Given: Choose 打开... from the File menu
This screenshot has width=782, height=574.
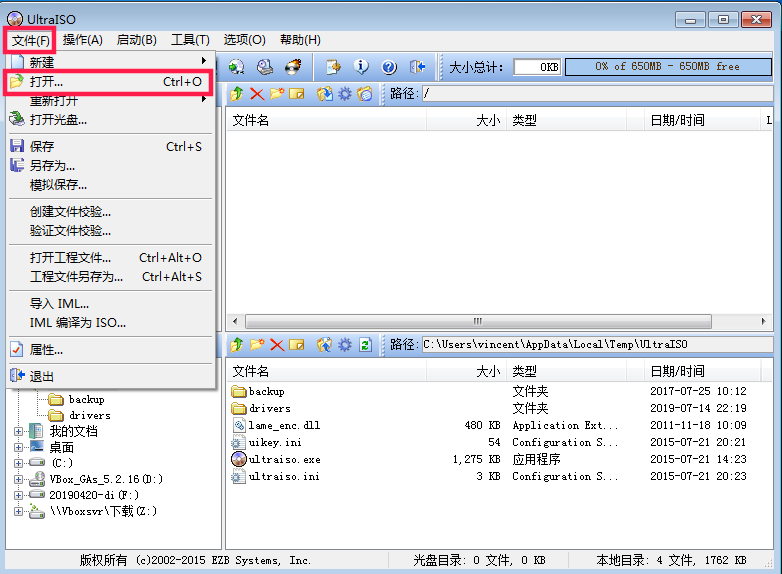Looking at the screenshot, I should click(109, 82).
